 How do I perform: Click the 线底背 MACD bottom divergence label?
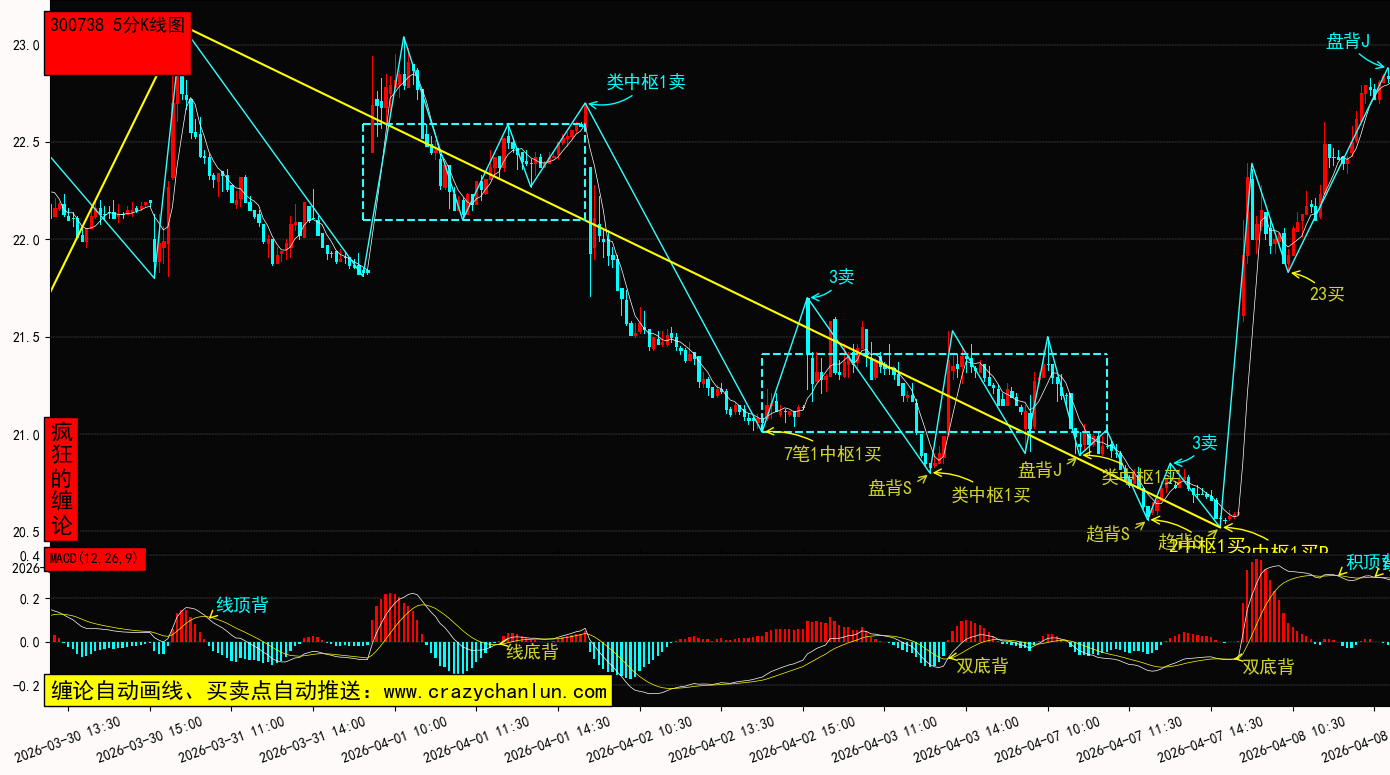click(532, 652)
